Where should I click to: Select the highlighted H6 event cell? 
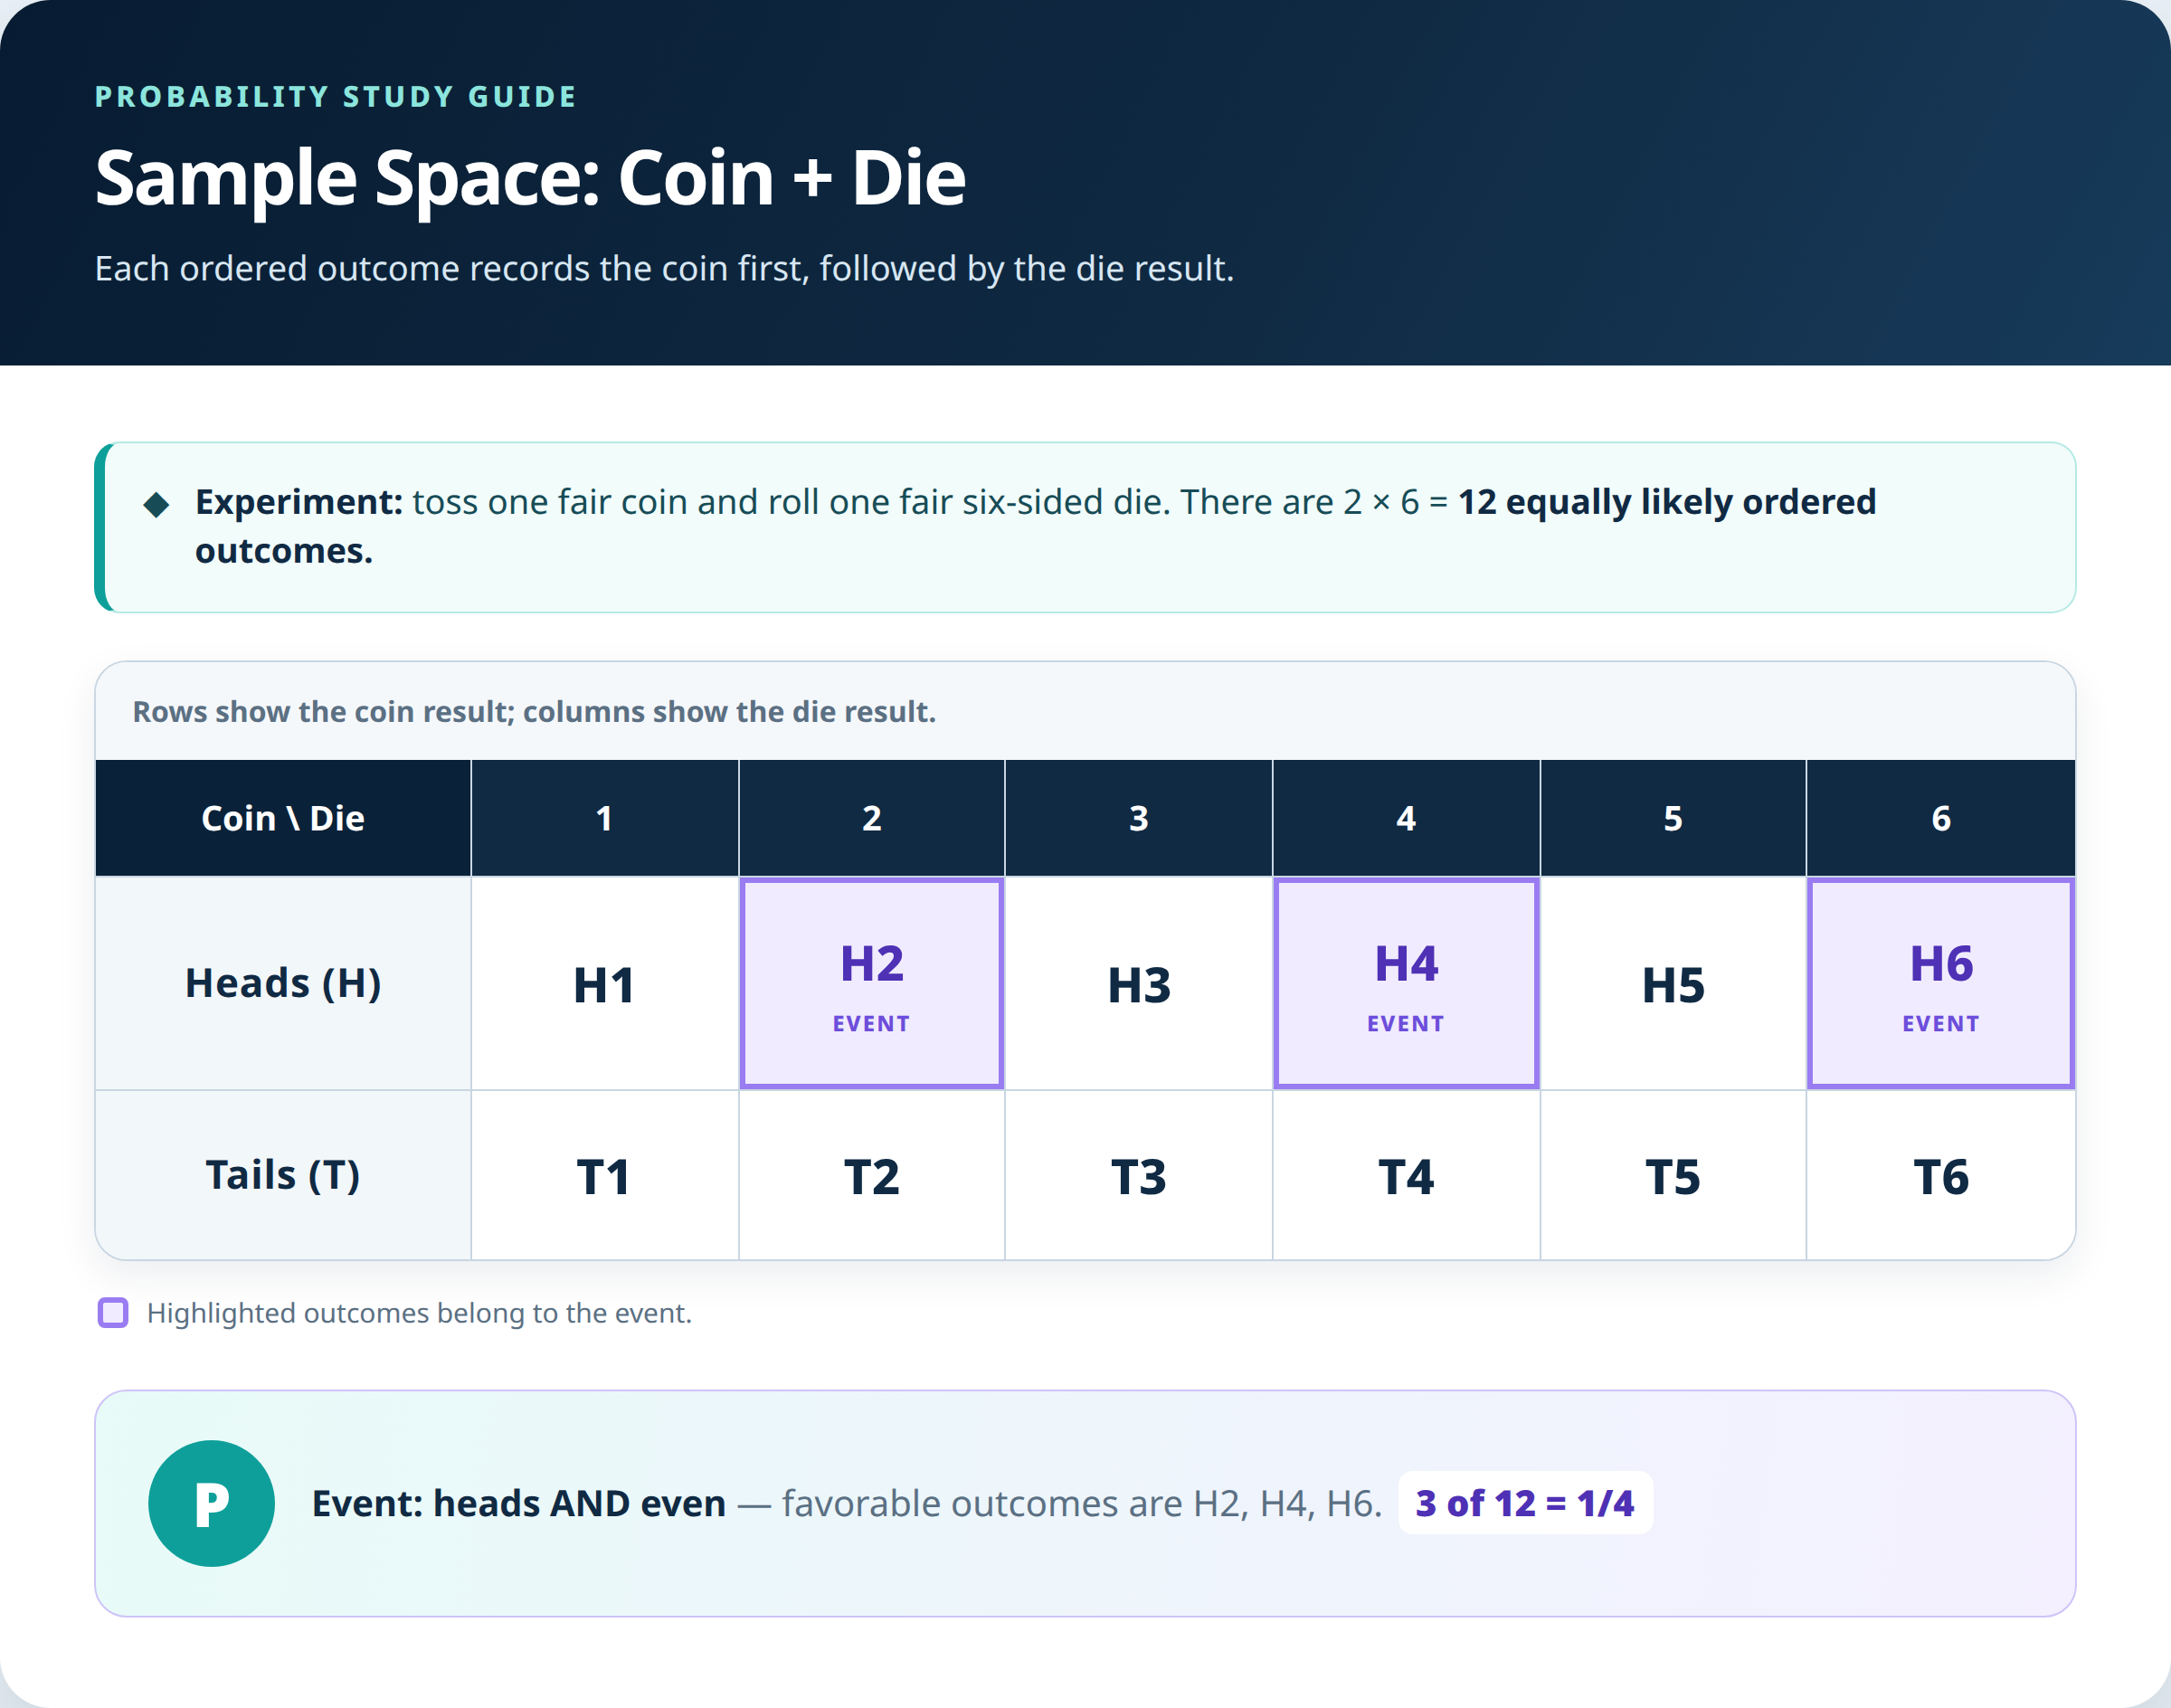[x=1941, y=983]
